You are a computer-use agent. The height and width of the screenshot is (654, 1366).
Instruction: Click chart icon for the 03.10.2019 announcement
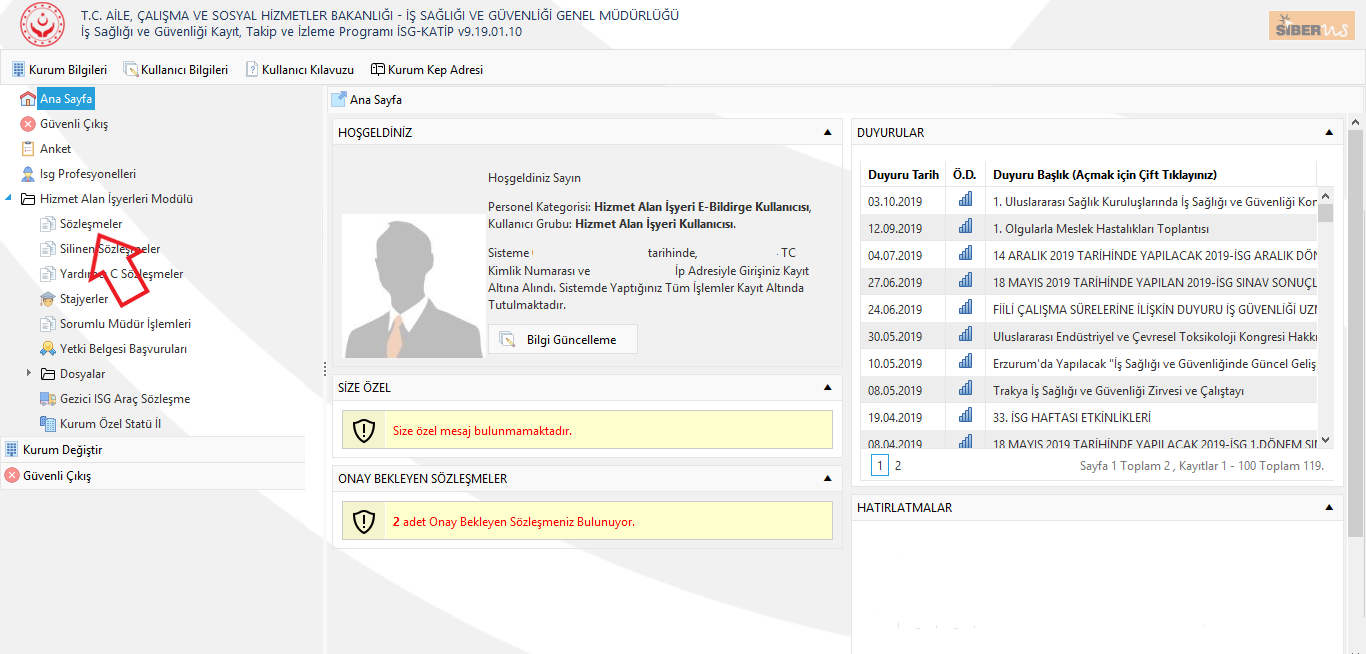click(965, 201)
